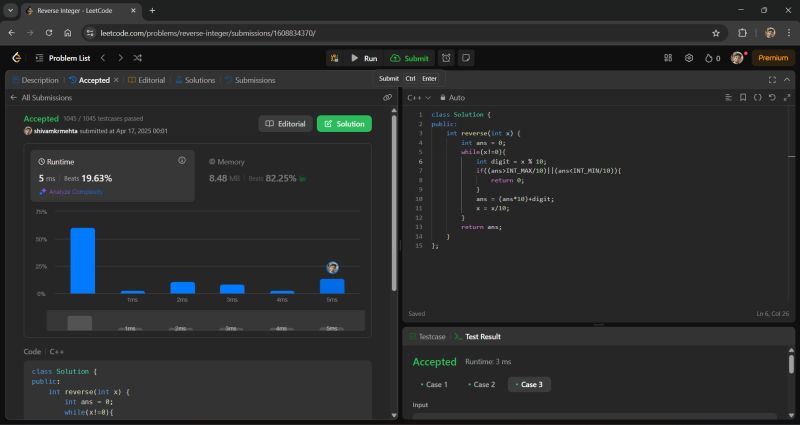Viewport: 800px width, 425px height.
Task: Go back to All Submissions
Action: tap(41, 97)
